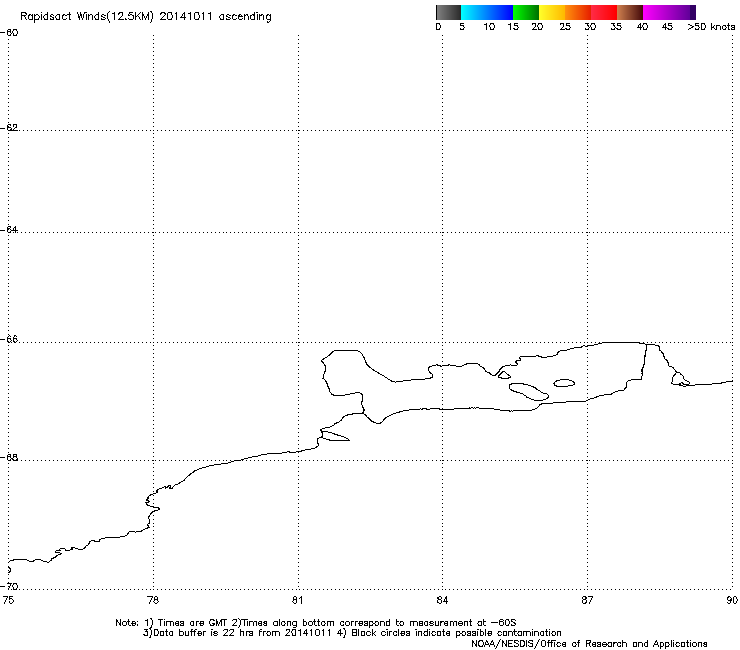Viewport: 740px width, 650px height.
Task: Click the brown 35-40 knots color band
Action: (630, 12)
